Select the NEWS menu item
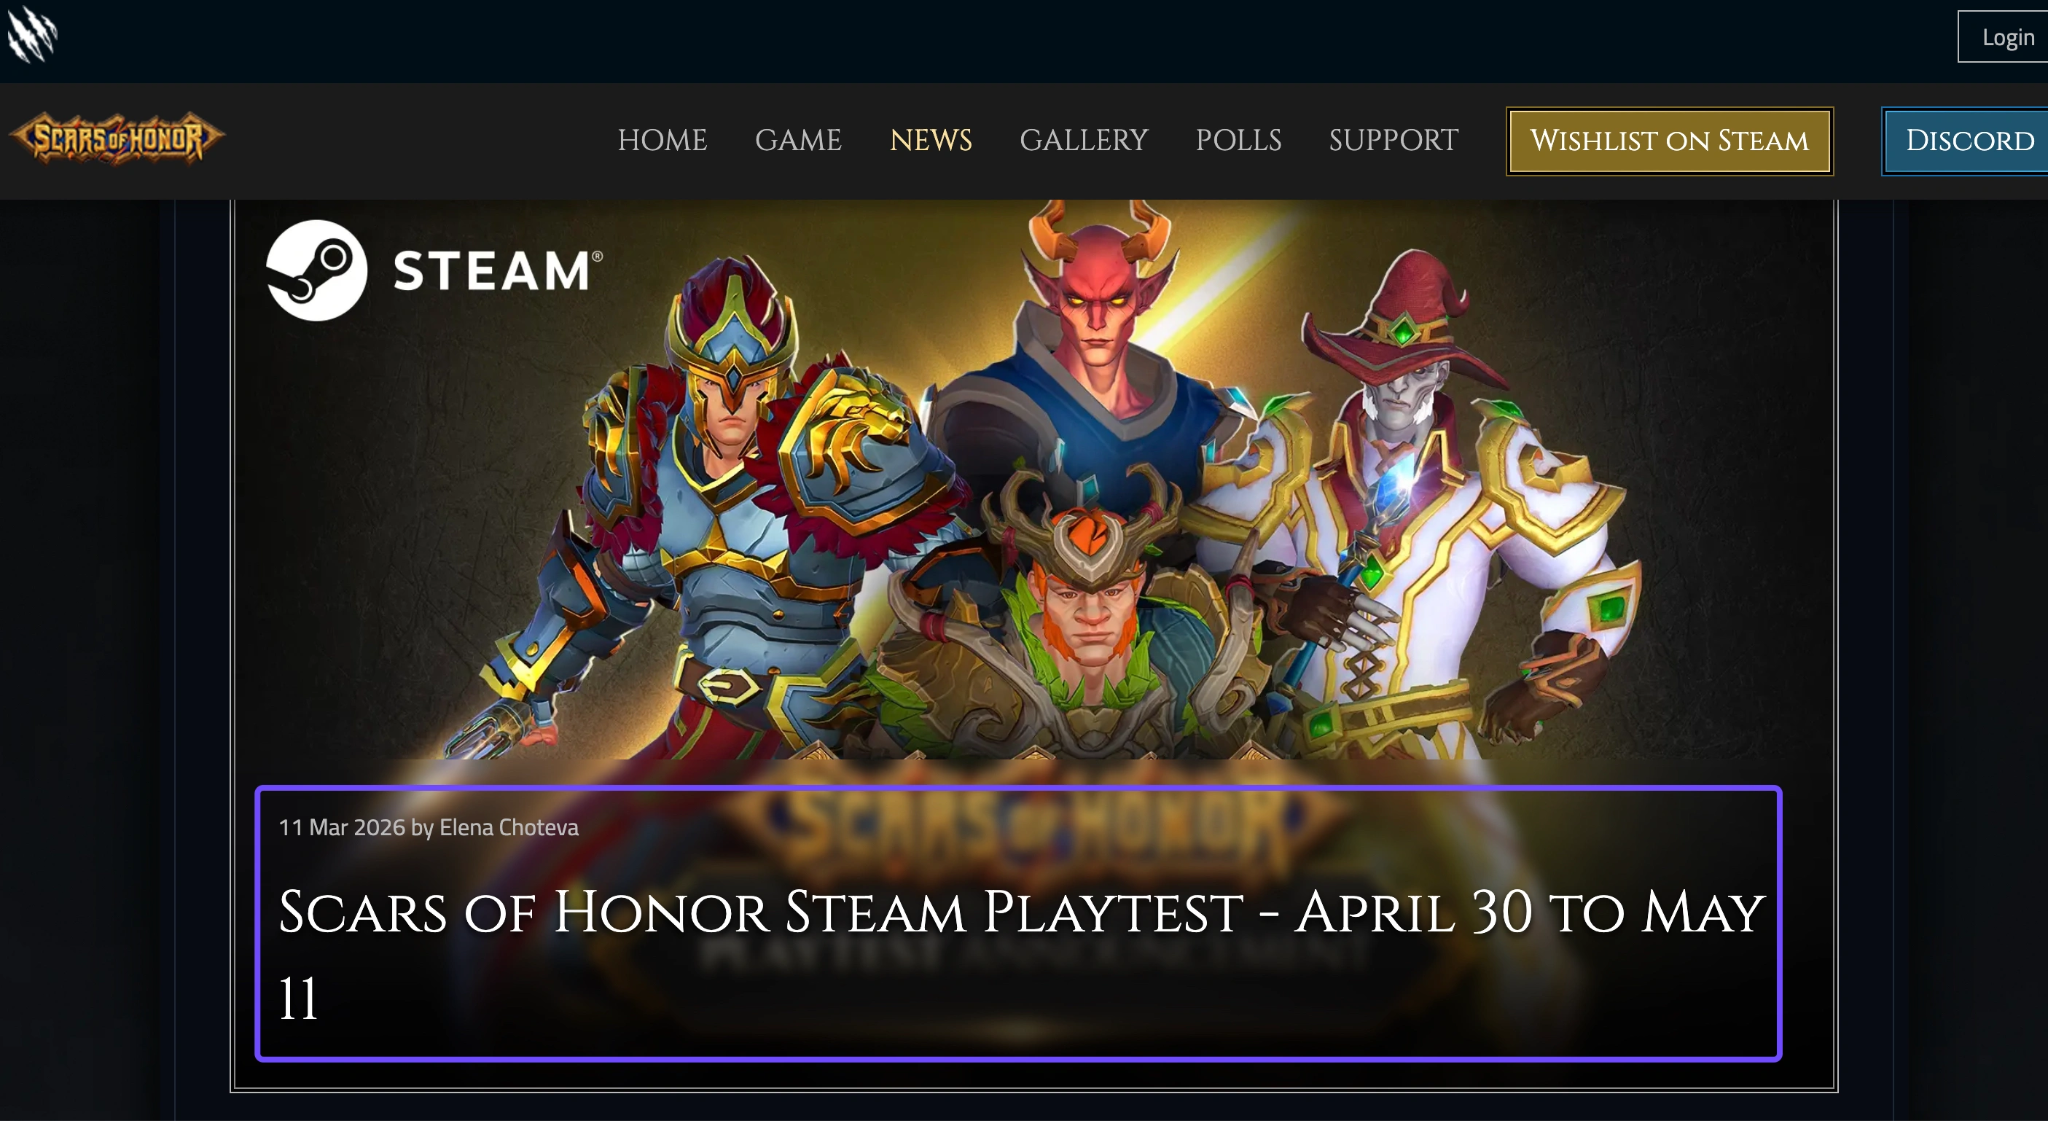The height and width of the screenshot is (1121, 2048). (x=931, y=140)
